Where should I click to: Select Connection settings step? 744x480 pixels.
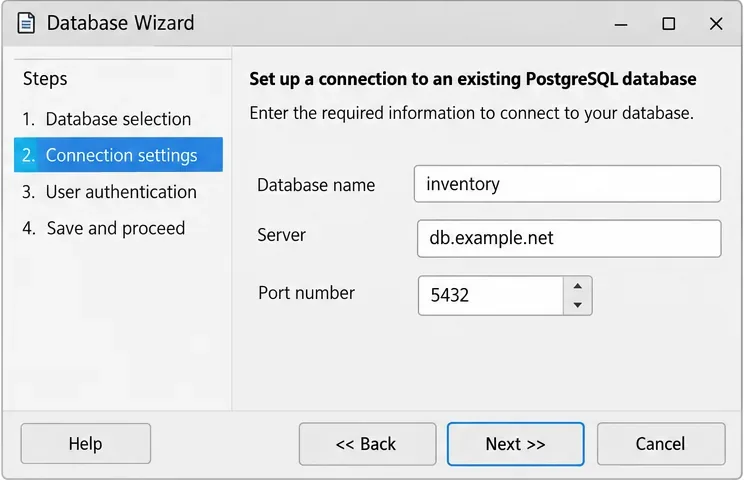(118, 155)
